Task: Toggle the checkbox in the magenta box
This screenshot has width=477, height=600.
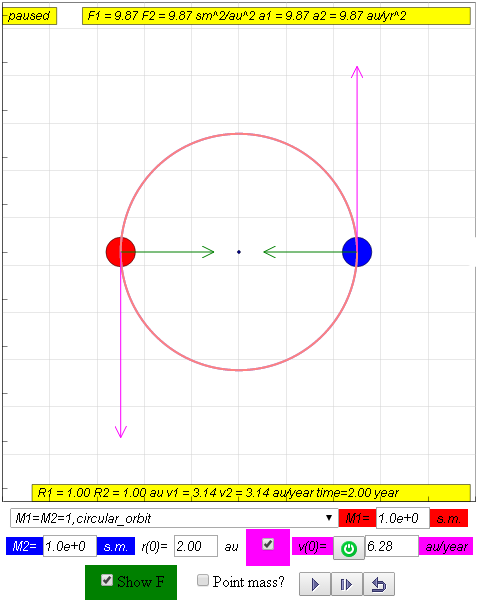Action: tap(268, 544)
